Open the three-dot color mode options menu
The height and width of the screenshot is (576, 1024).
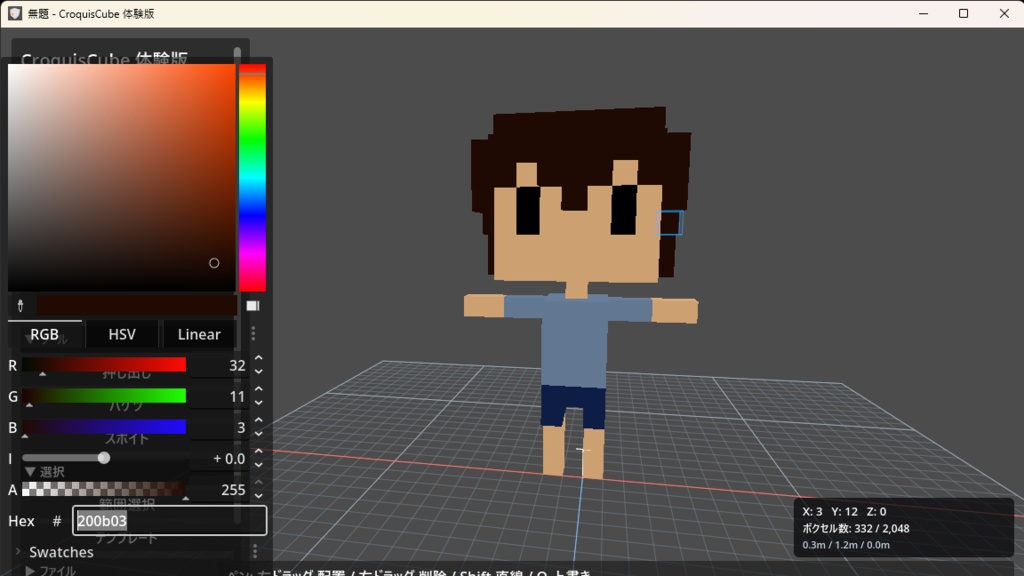(253, 334)
